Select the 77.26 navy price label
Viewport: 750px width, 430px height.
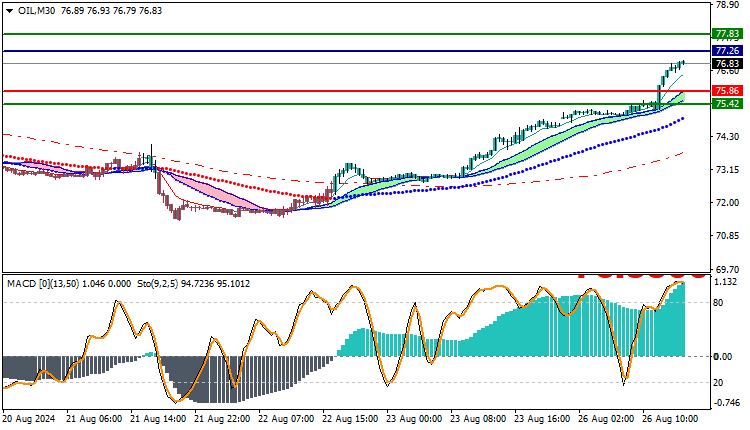727,51
